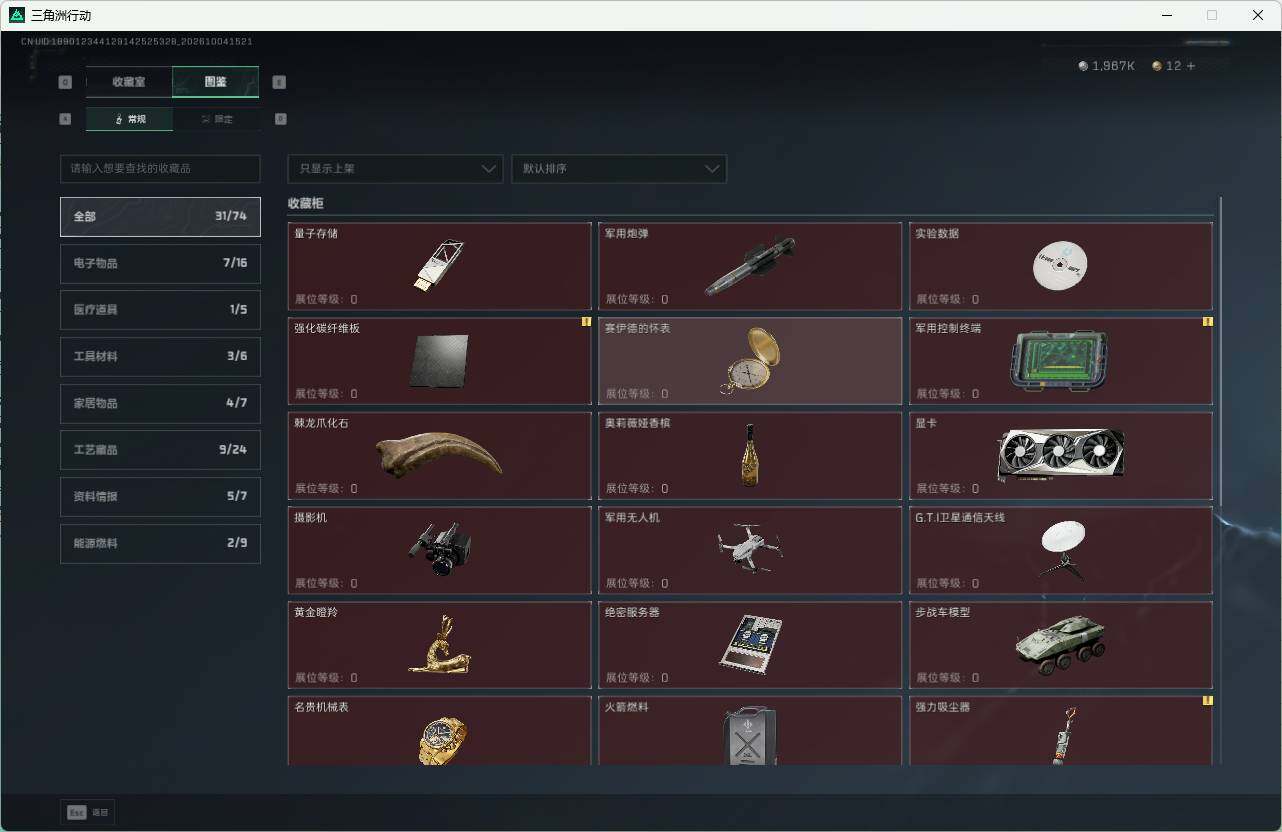The height and width of the screenshot is (832, 1282).
Task: Filter by 能源燃料 category
Action: 160,543
